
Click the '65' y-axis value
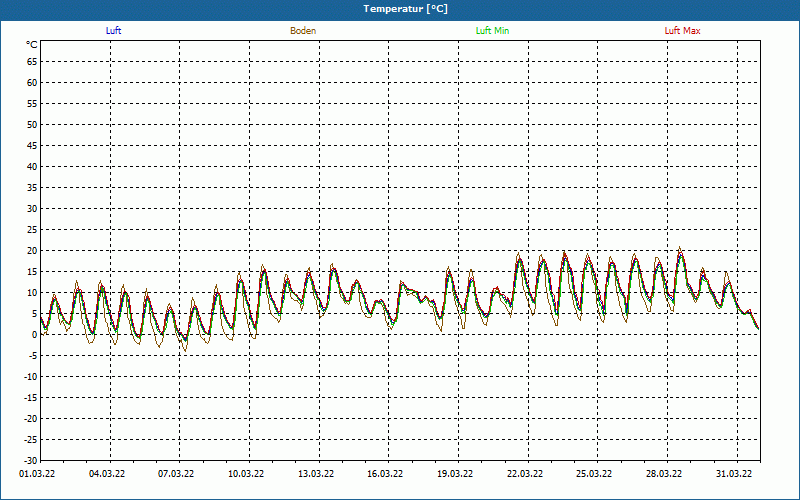coord(32,62)
